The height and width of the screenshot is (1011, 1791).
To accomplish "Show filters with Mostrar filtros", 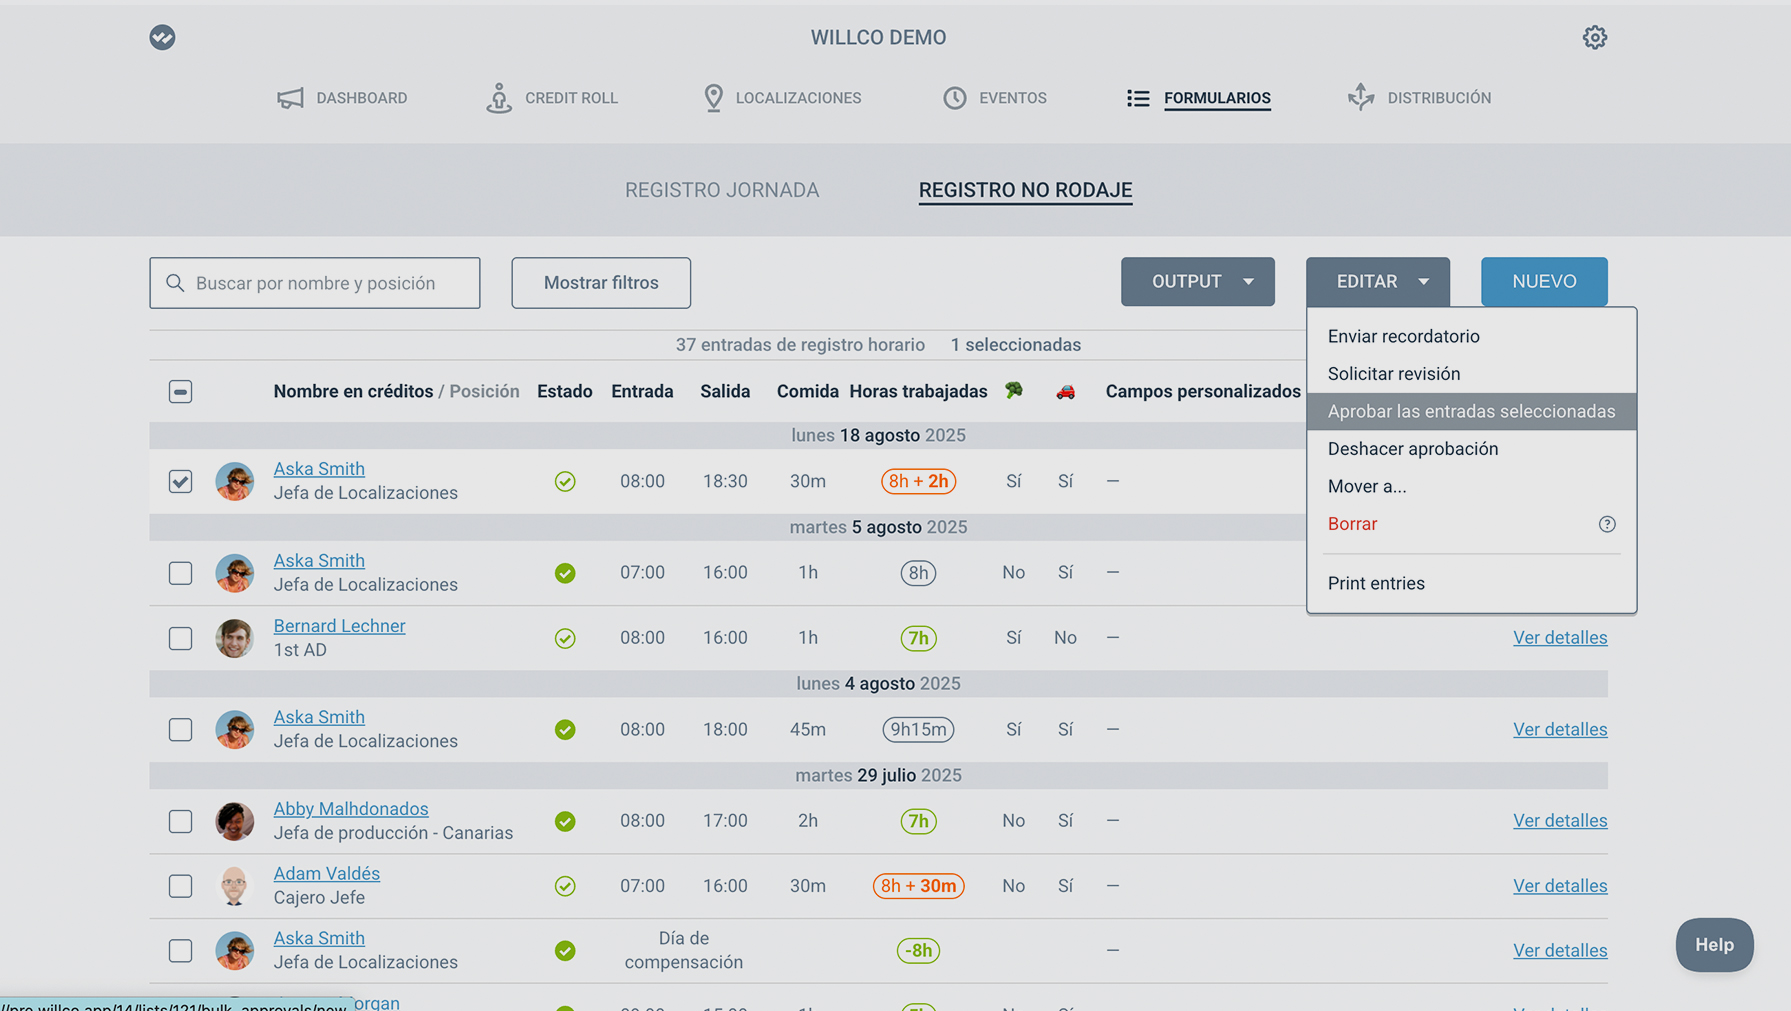I will coord(600,283).
